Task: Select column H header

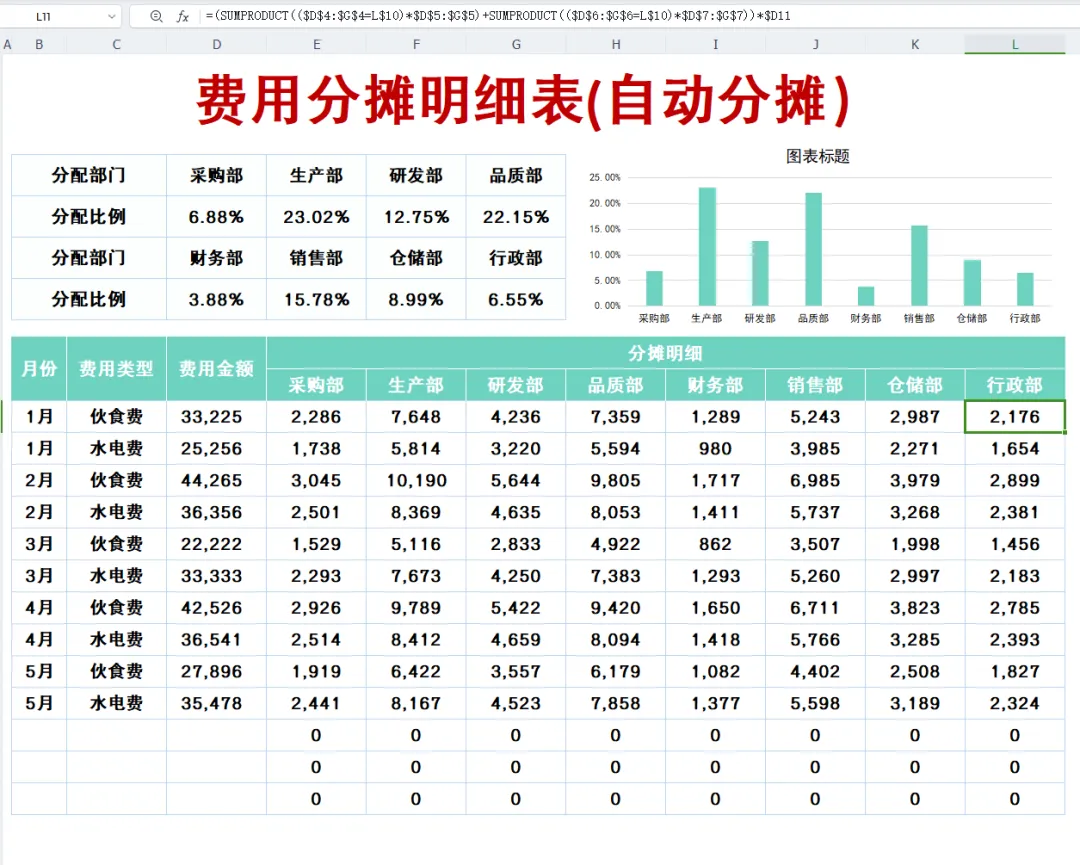Action: coord(616,44)
